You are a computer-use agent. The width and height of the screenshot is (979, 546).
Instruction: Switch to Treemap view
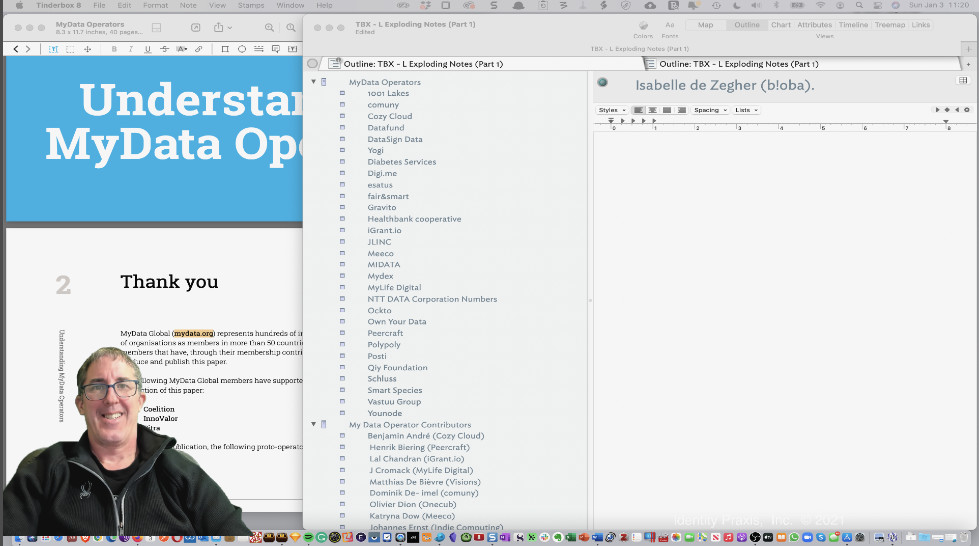click(890, 25)
